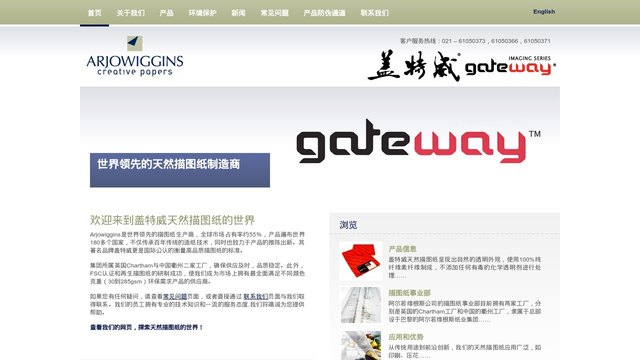The height and width of the screenshot is (360, 640).
Task: Open the 联系我们 menu item
Action: (375, 13)
